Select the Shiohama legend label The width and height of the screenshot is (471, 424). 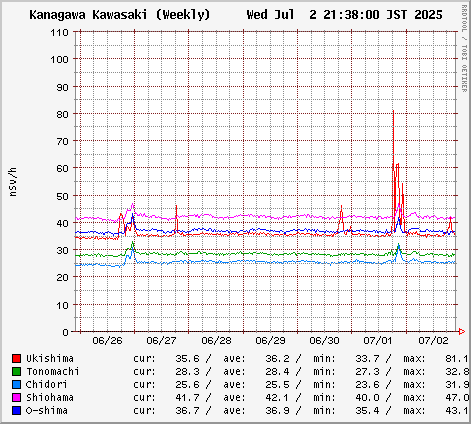(50, 397)
